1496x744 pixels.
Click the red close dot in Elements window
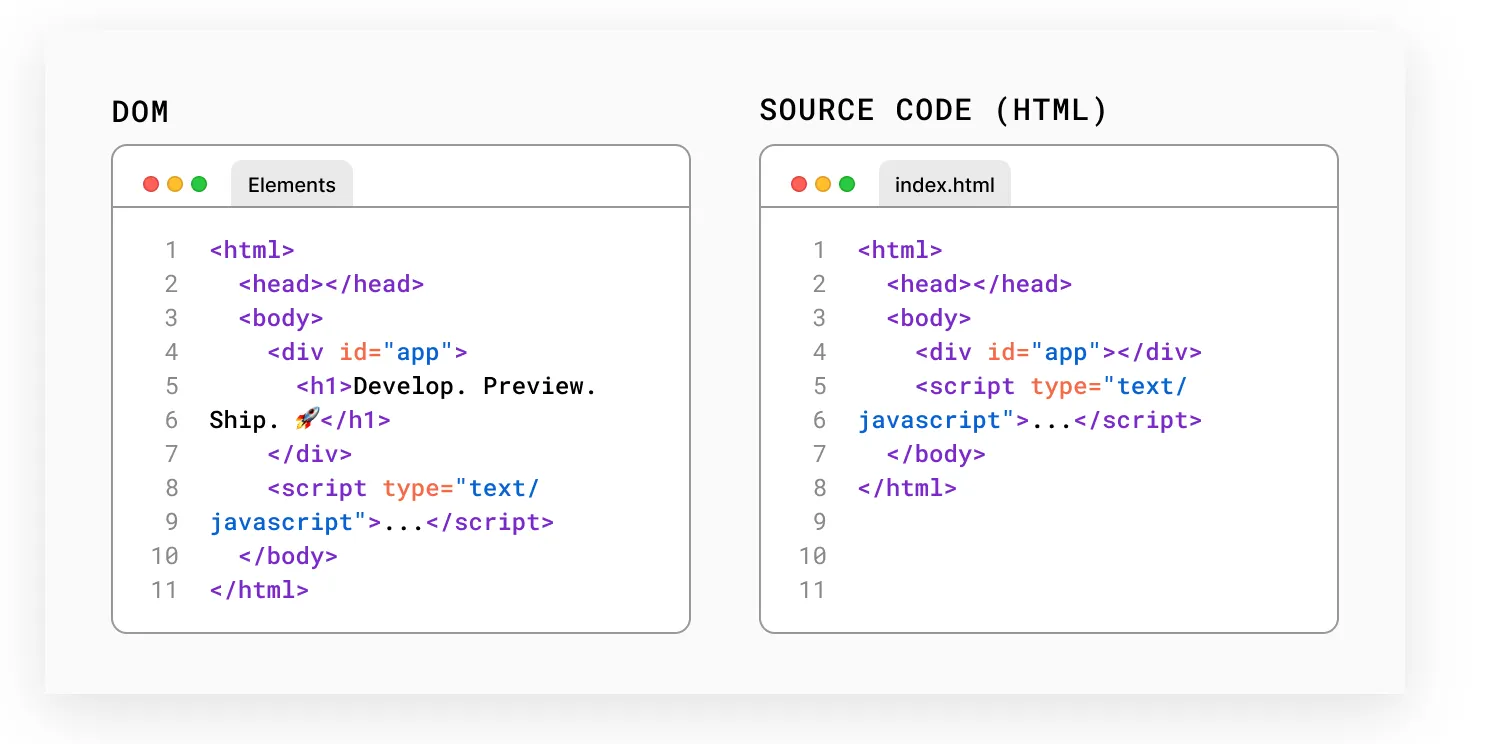point(151,184)
